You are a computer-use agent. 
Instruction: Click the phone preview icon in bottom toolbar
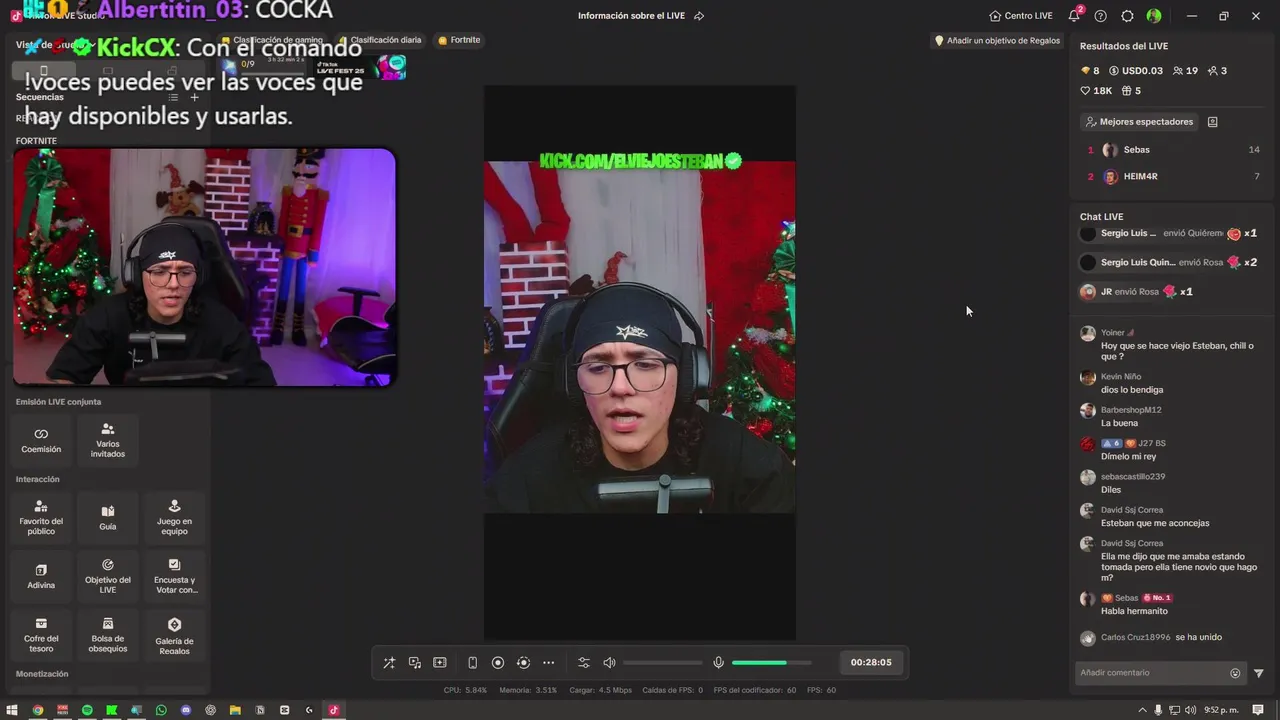pyautogui.click(x=472, y=663)
